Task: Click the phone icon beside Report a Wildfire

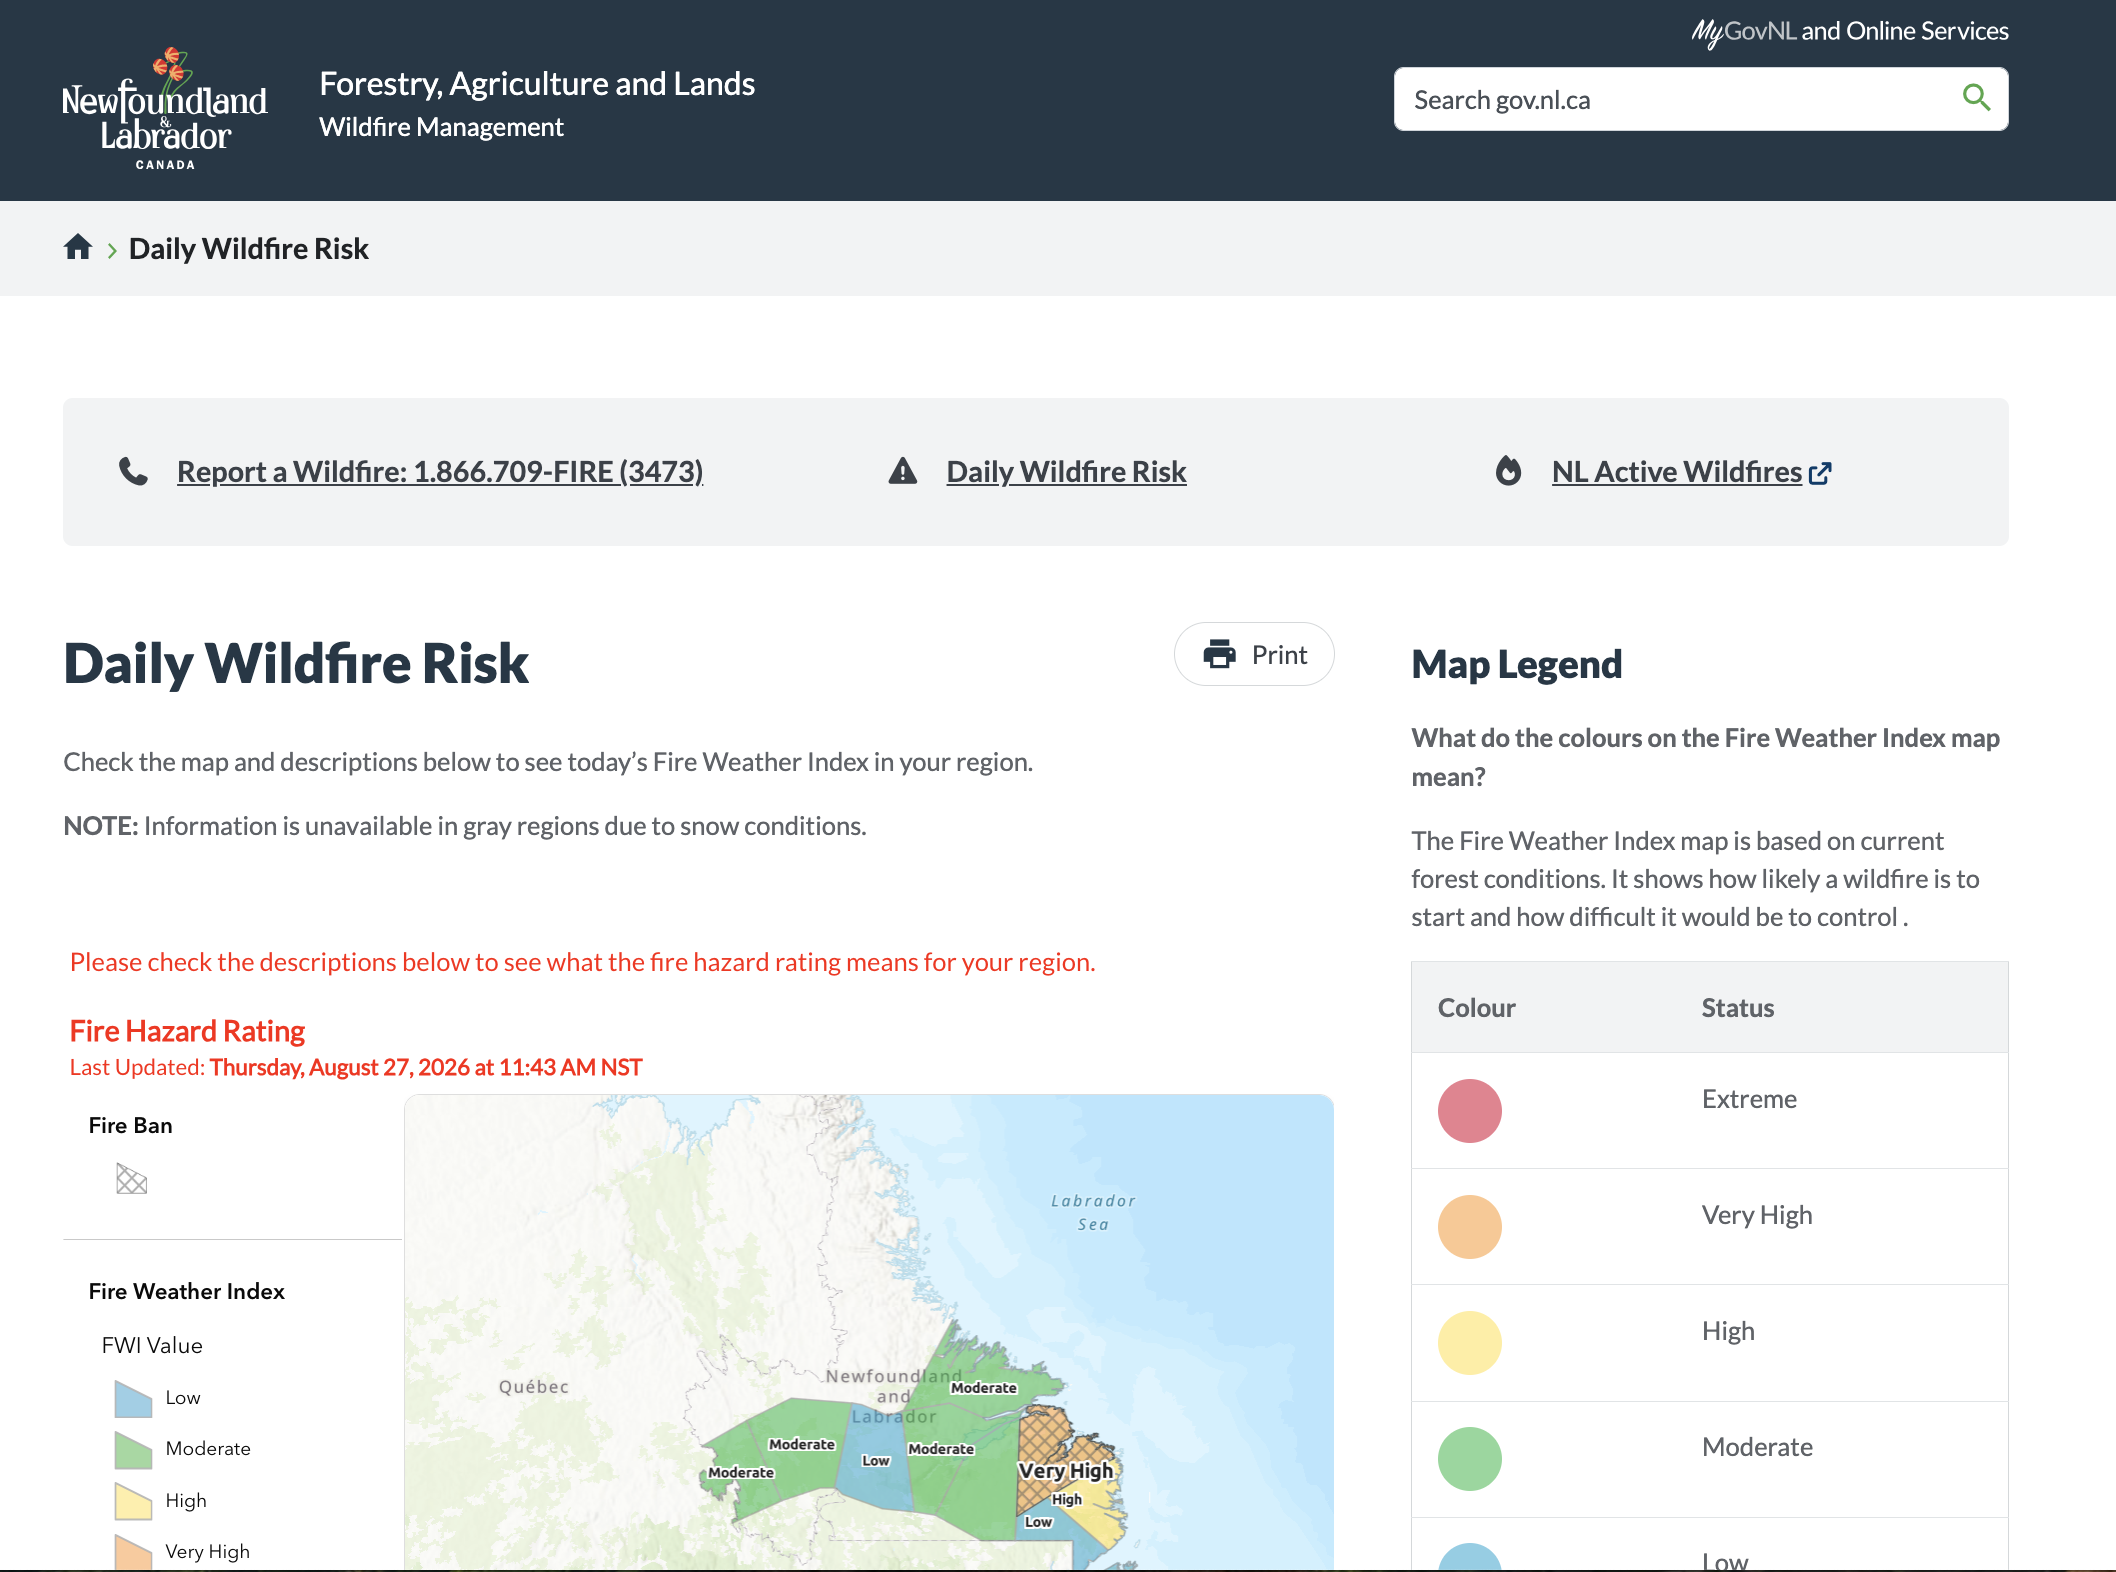Action: pos(133,471)
